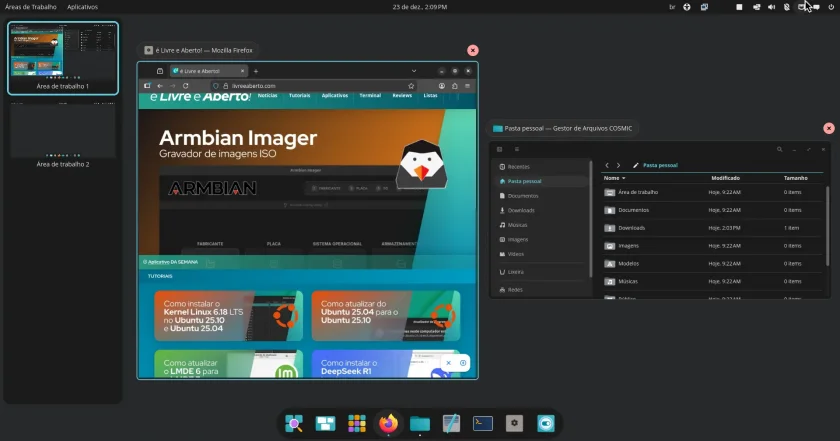Screen dimensions: 840x441
Task: Open the app library grid icon in dock
Action: 357,423
